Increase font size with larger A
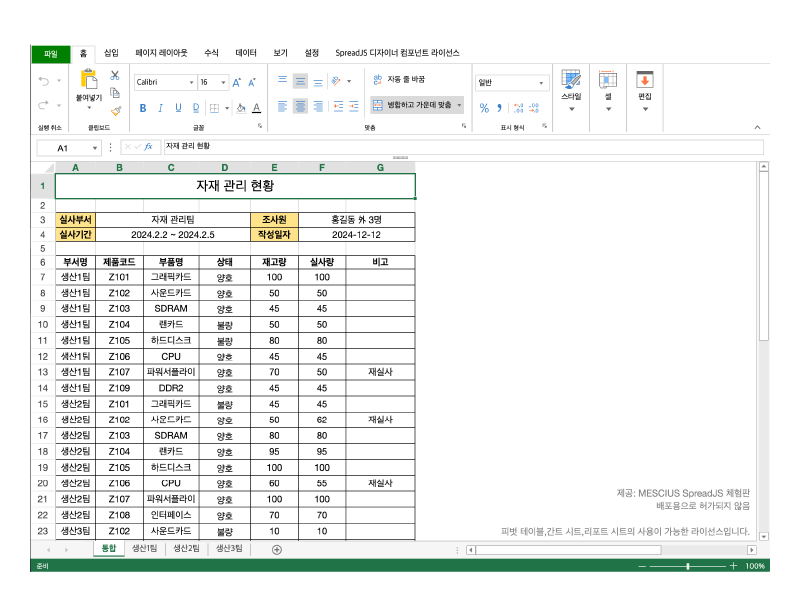Screen dimensions: 800x601 237,83
